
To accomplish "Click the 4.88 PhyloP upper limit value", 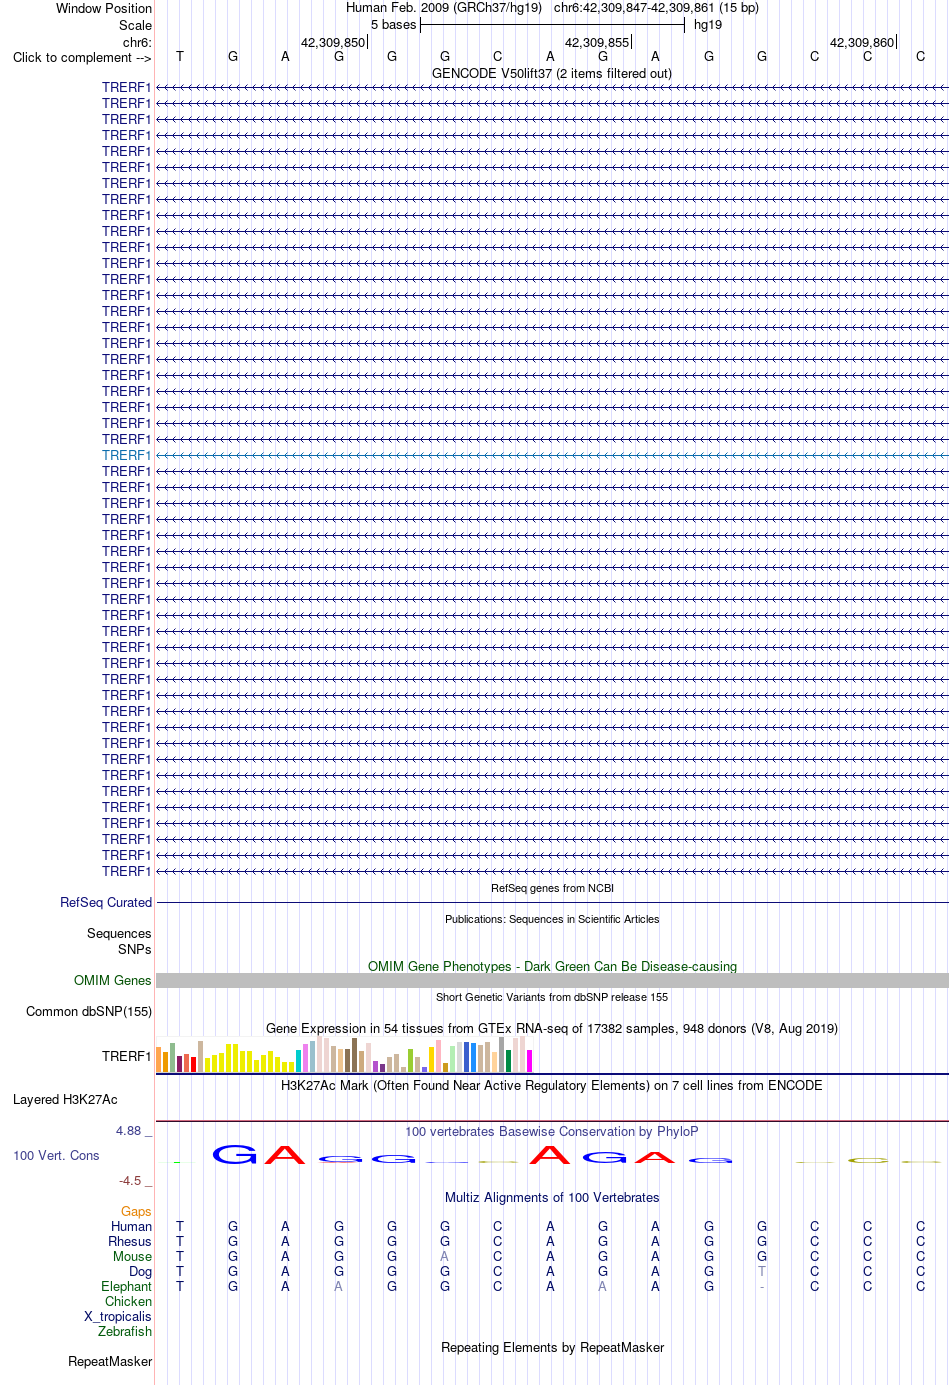I will point(129,1131).
